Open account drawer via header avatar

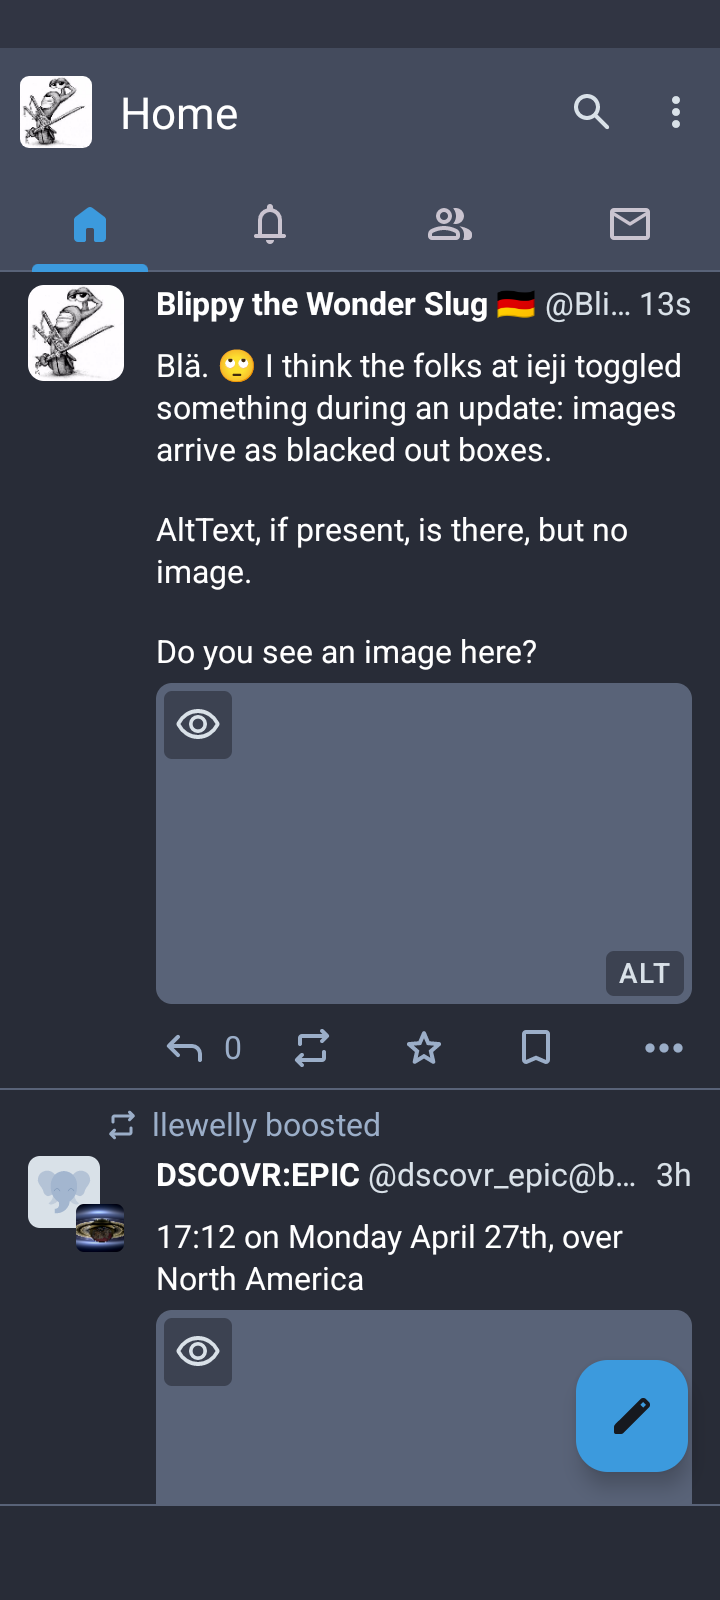[56, 112]
